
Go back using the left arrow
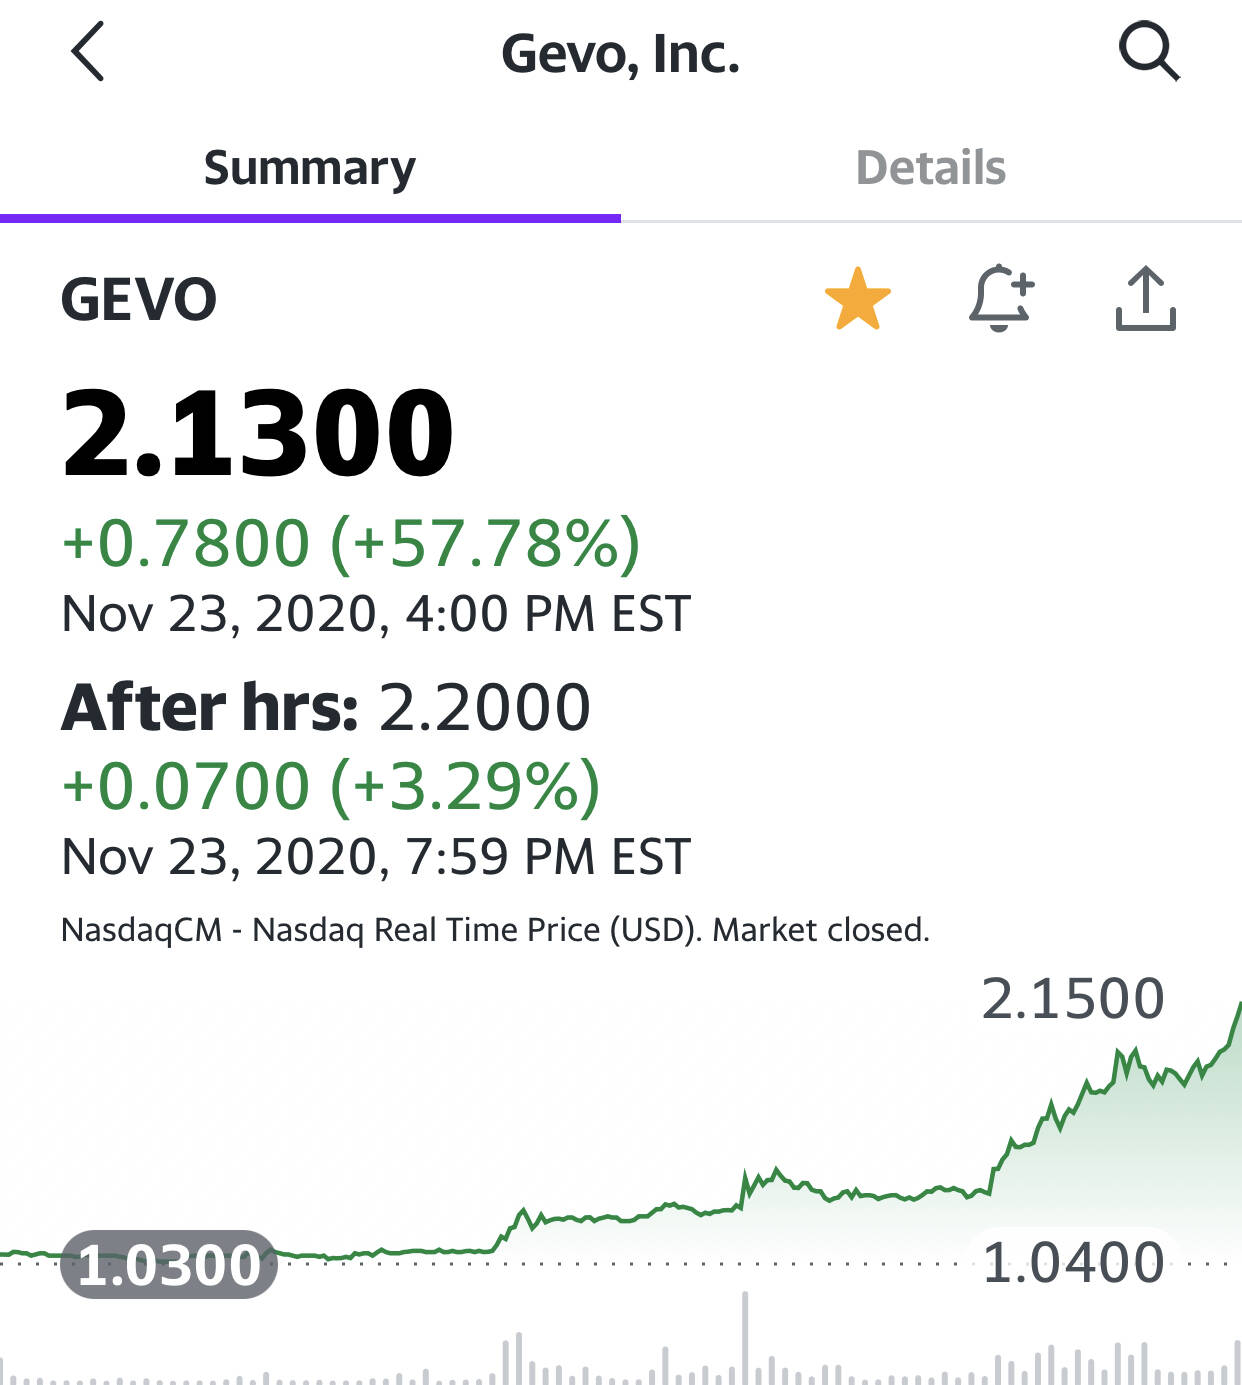[x=88, y=52]
